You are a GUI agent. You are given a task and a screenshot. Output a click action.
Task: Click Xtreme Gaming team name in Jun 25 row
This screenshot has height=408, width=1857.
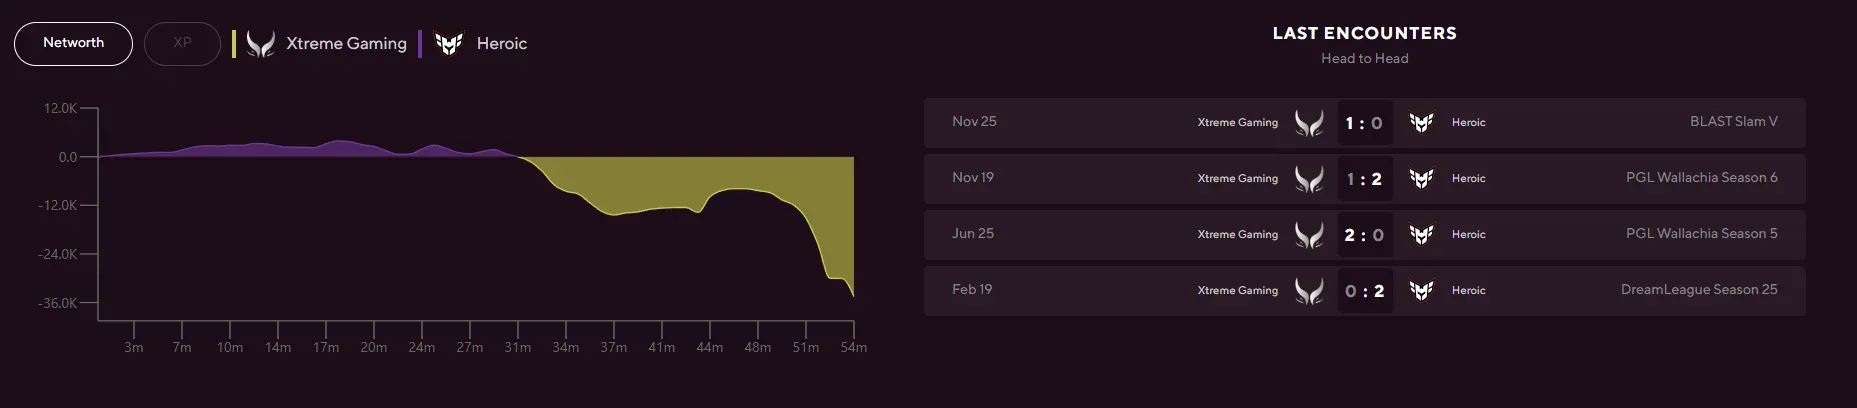click(1238, 234)
